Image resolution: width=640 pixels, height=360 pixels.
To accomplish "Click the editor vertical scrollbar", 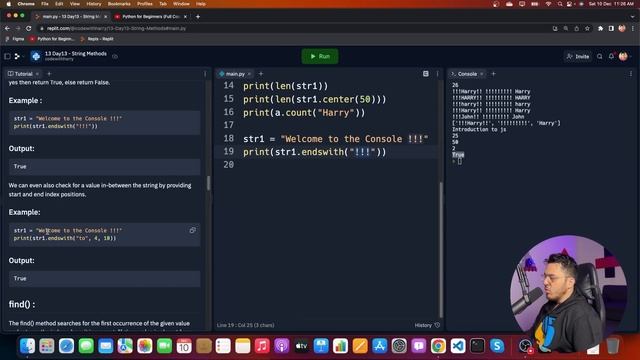I will 440,249.
